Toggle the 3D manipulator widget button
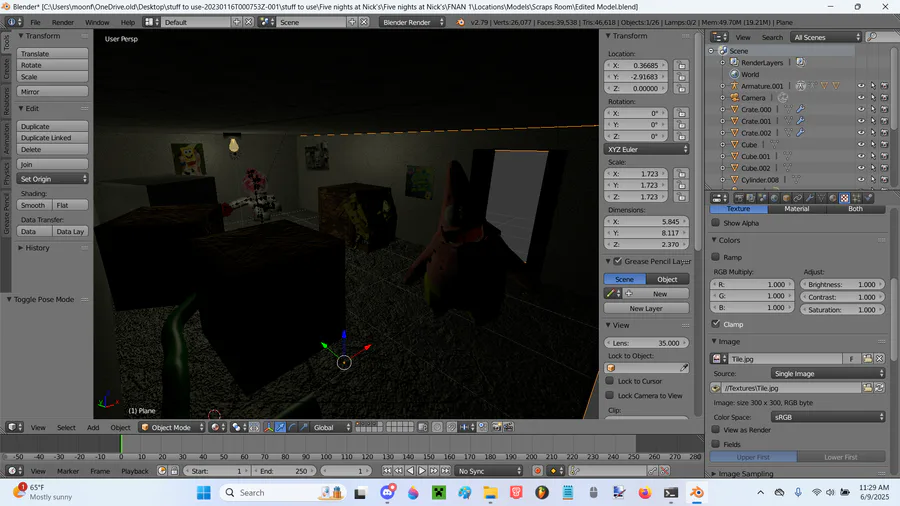Viewport: 900px width, 506px height. click(x=269, y=427)
